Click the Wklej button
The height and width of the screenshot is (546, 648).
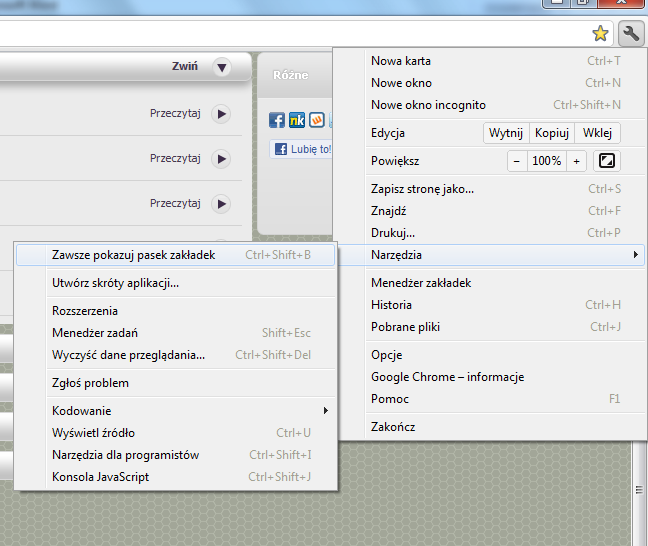[598, 133]
